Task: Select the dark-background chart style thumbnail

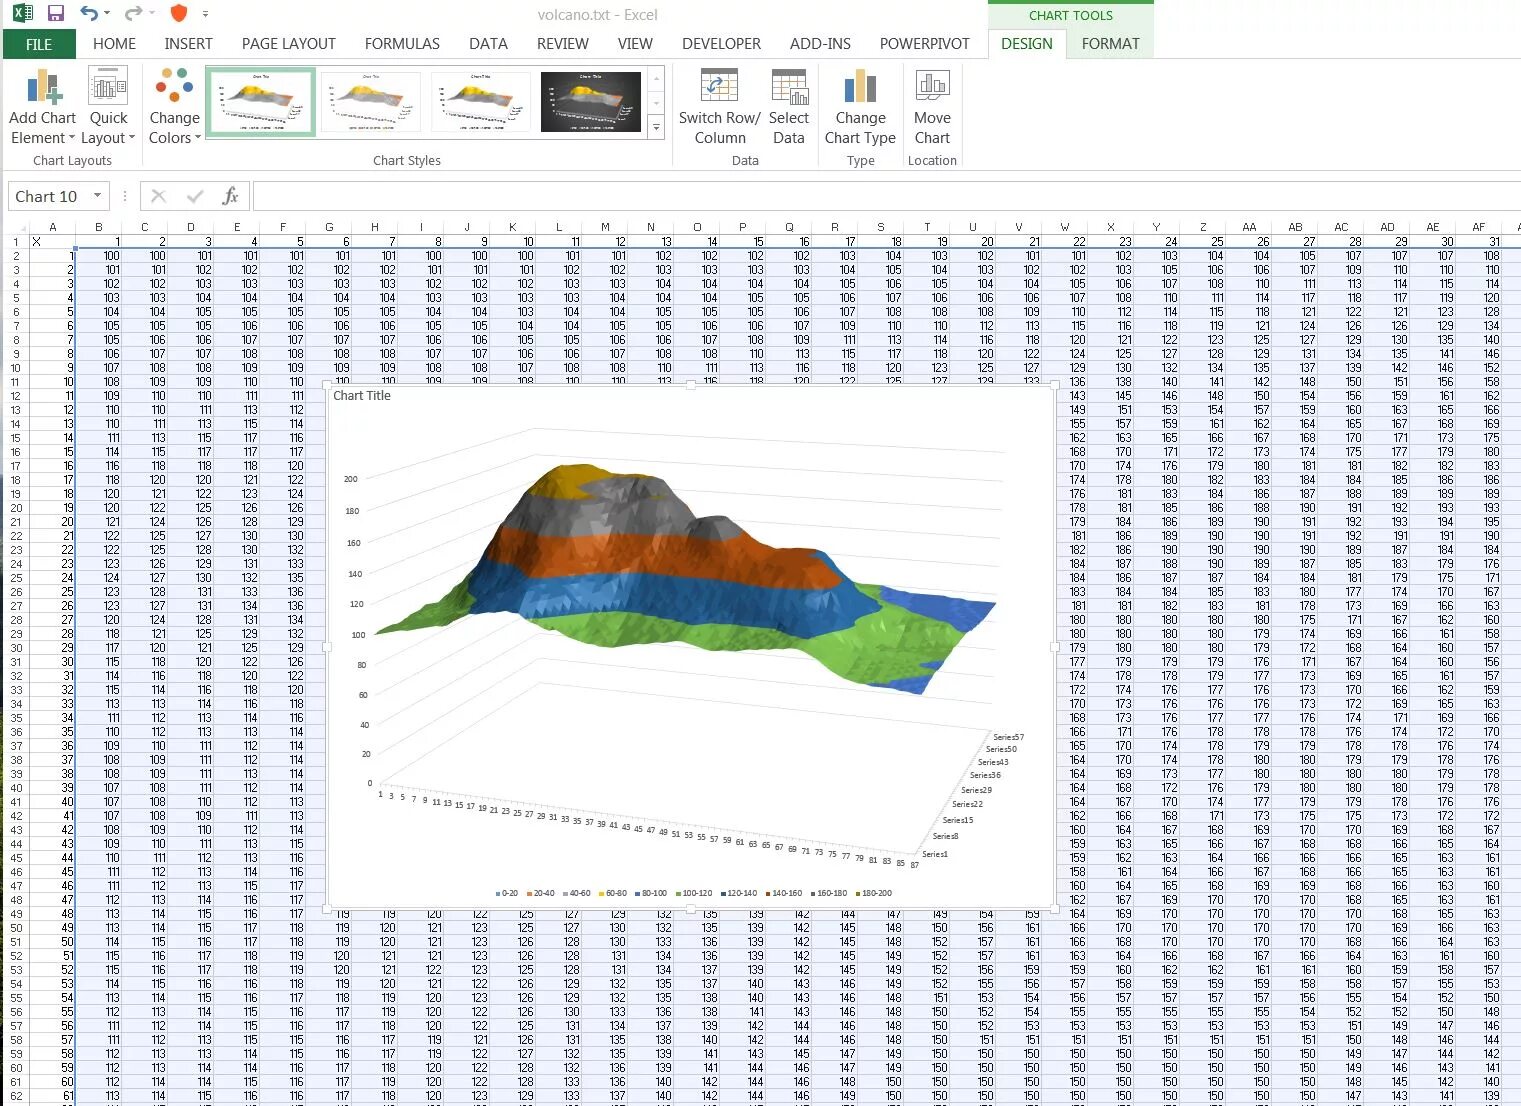Action: (591, 102)
